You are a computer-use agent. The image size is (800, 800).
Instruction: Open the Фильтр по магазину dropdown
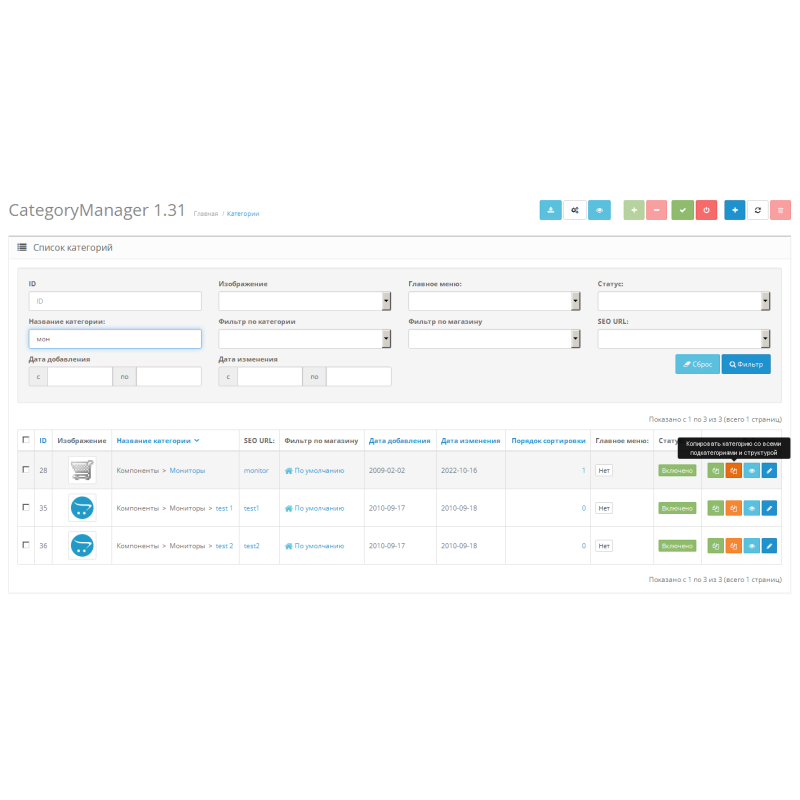[x=494, y=339]
